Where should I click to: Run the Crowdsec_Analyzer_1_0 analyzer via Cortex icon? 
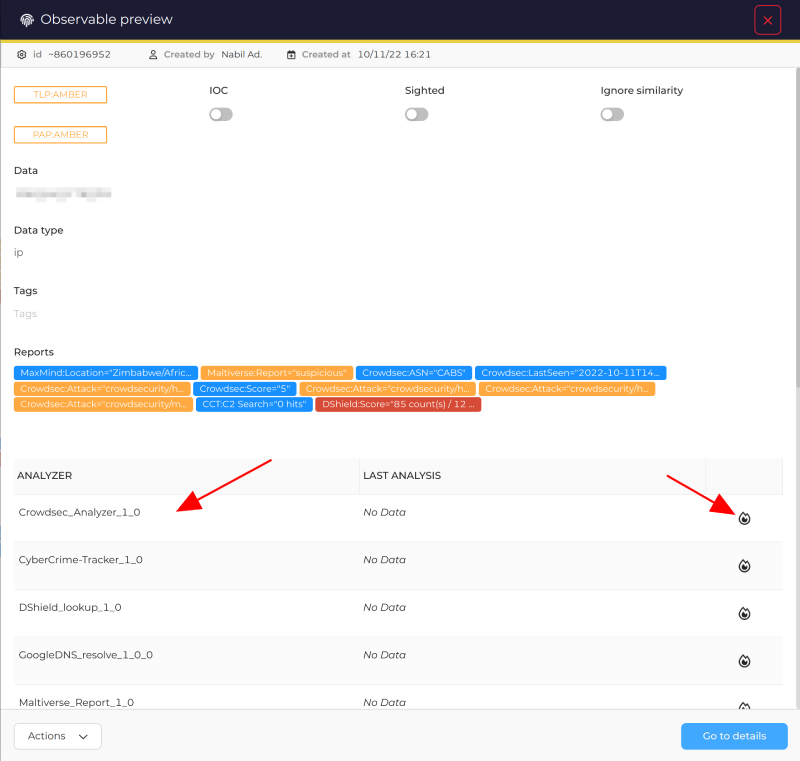point(744,517)
